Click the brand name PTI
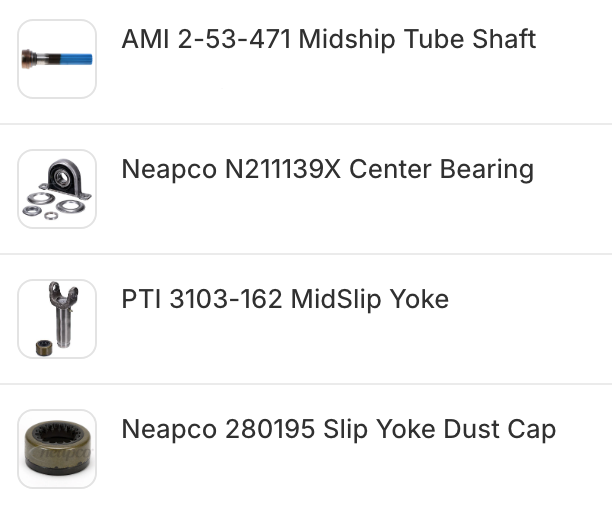 [x=141, y=300]
